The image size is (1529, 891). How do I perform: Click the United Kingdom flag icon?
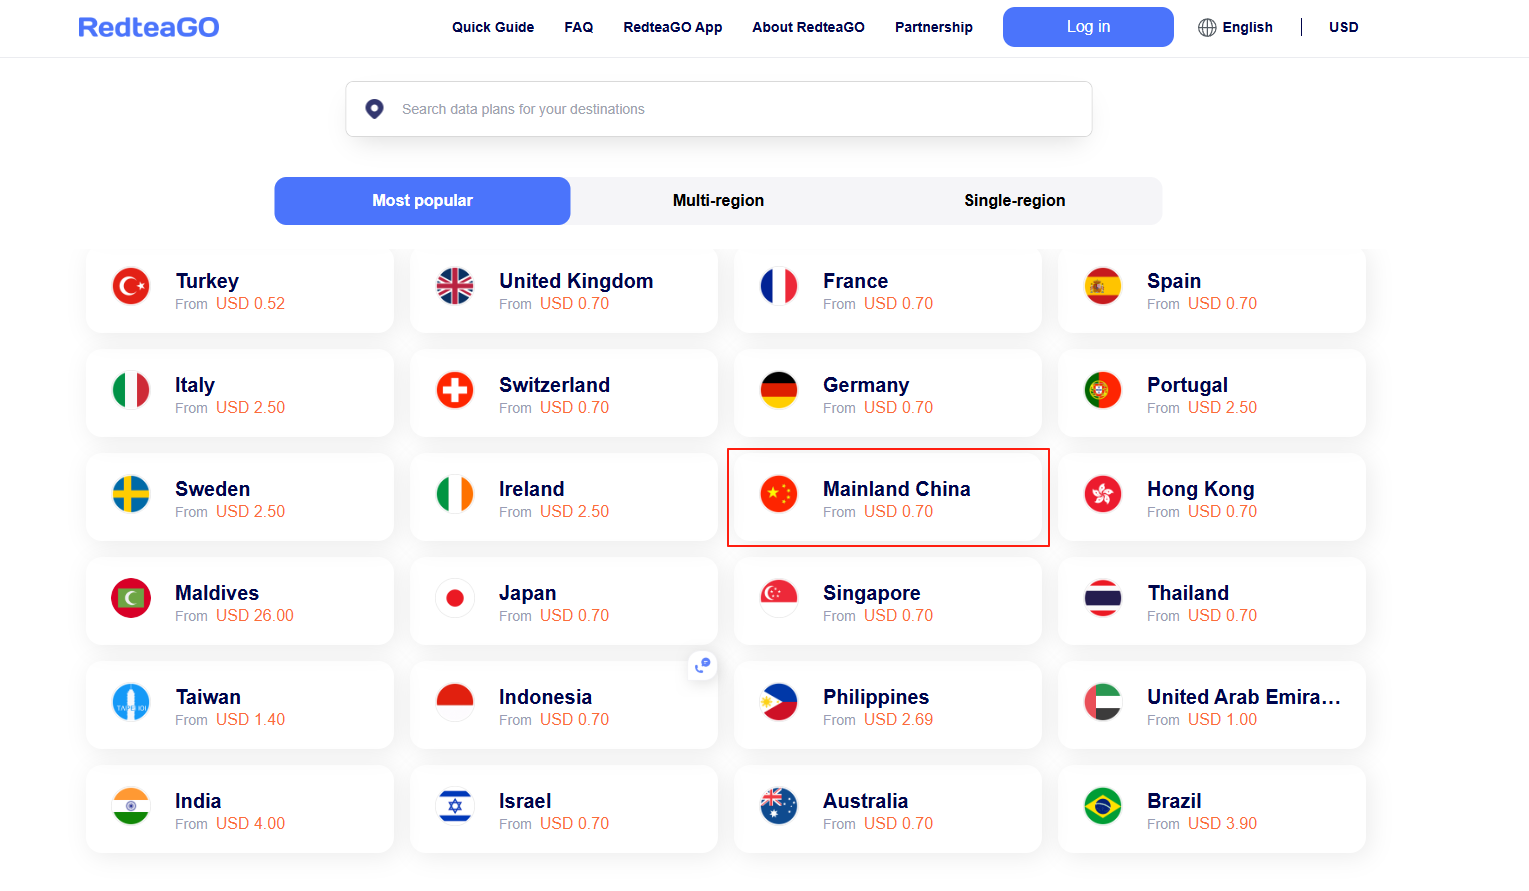tap(455, 286)
